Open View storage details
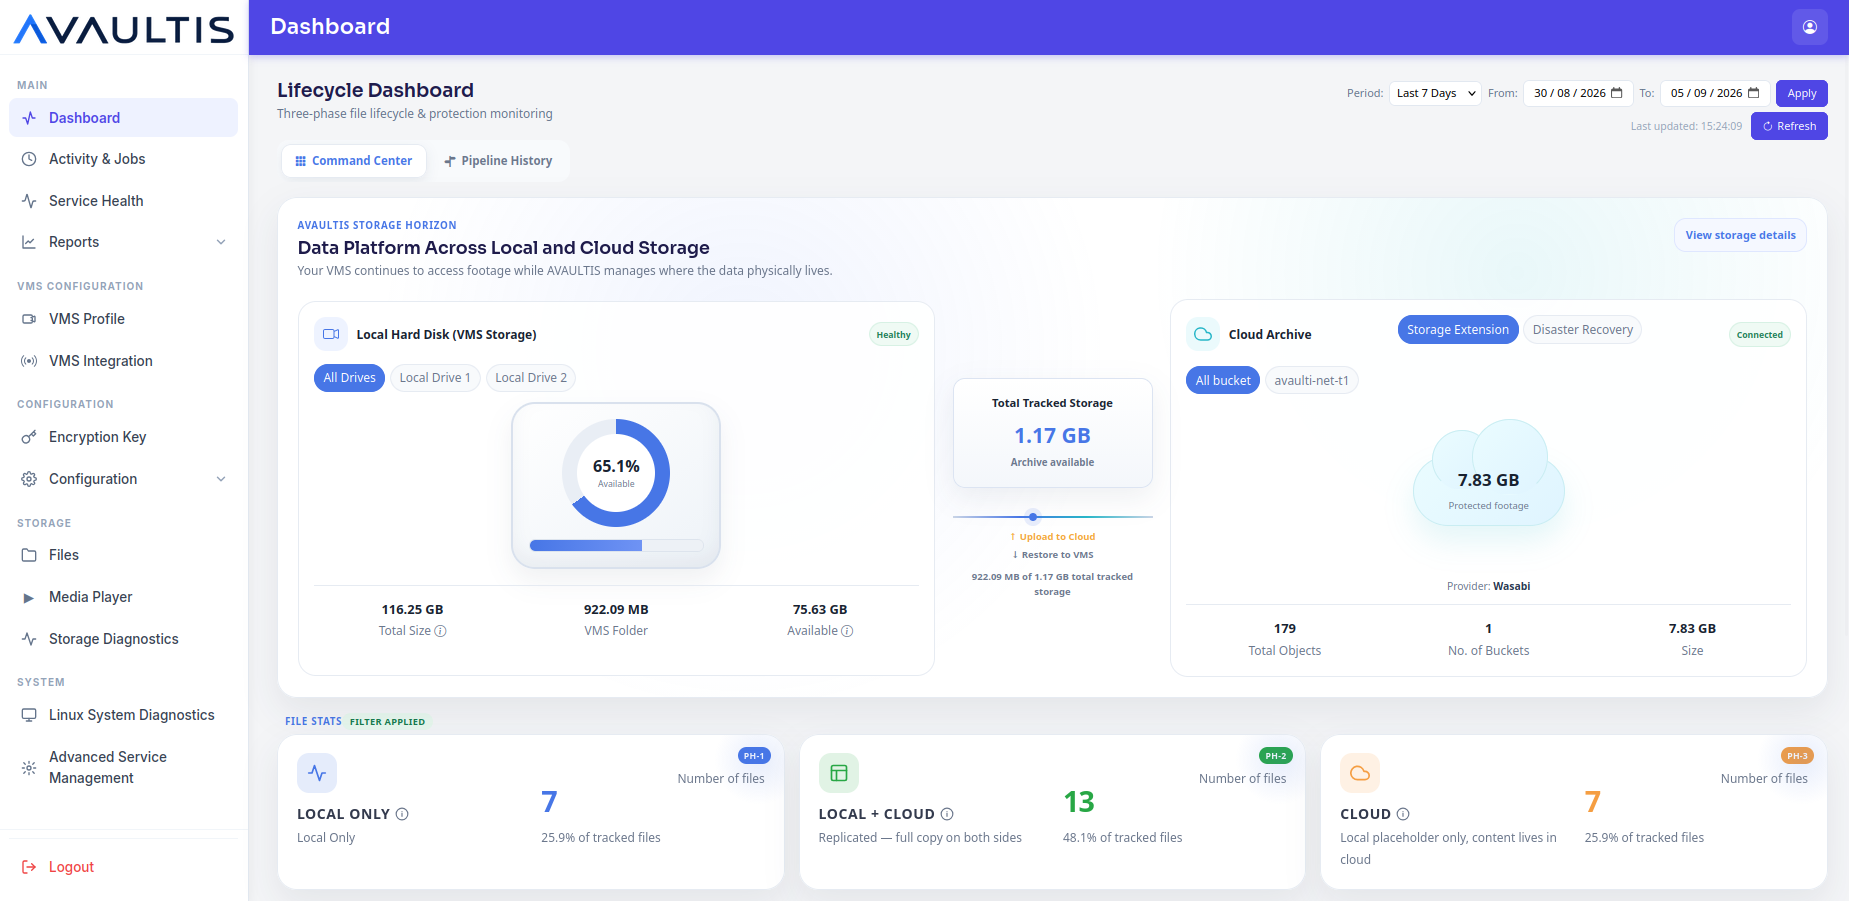The height and width of the screenshot is (901, 1849). tap(1740, 236)
